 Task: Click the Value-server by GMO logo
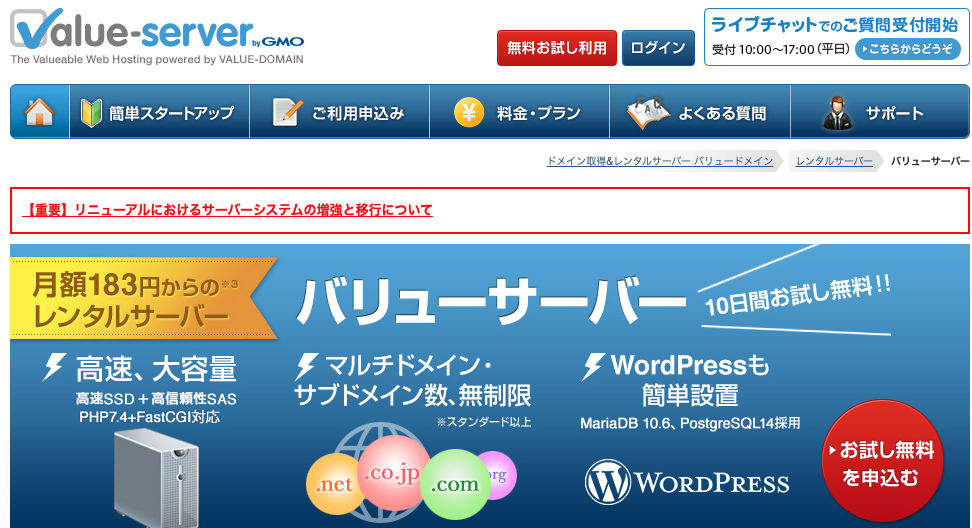157,29
